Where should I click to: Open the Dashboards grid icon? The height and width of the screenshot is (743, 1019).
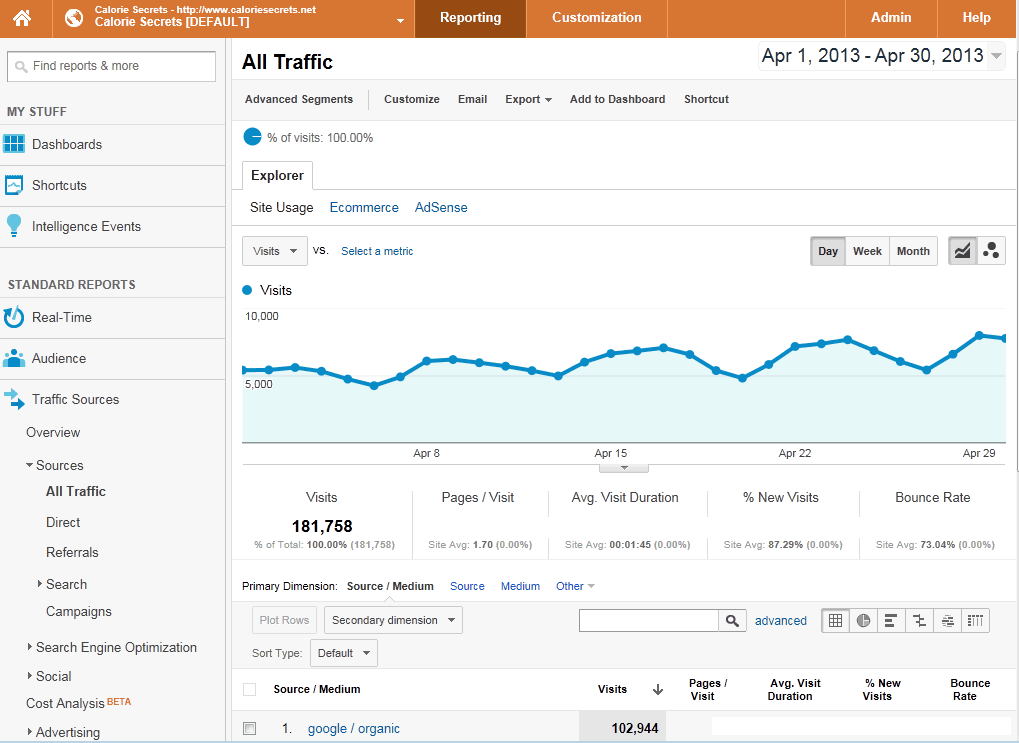pyautogui.click(x=14, y=144)
